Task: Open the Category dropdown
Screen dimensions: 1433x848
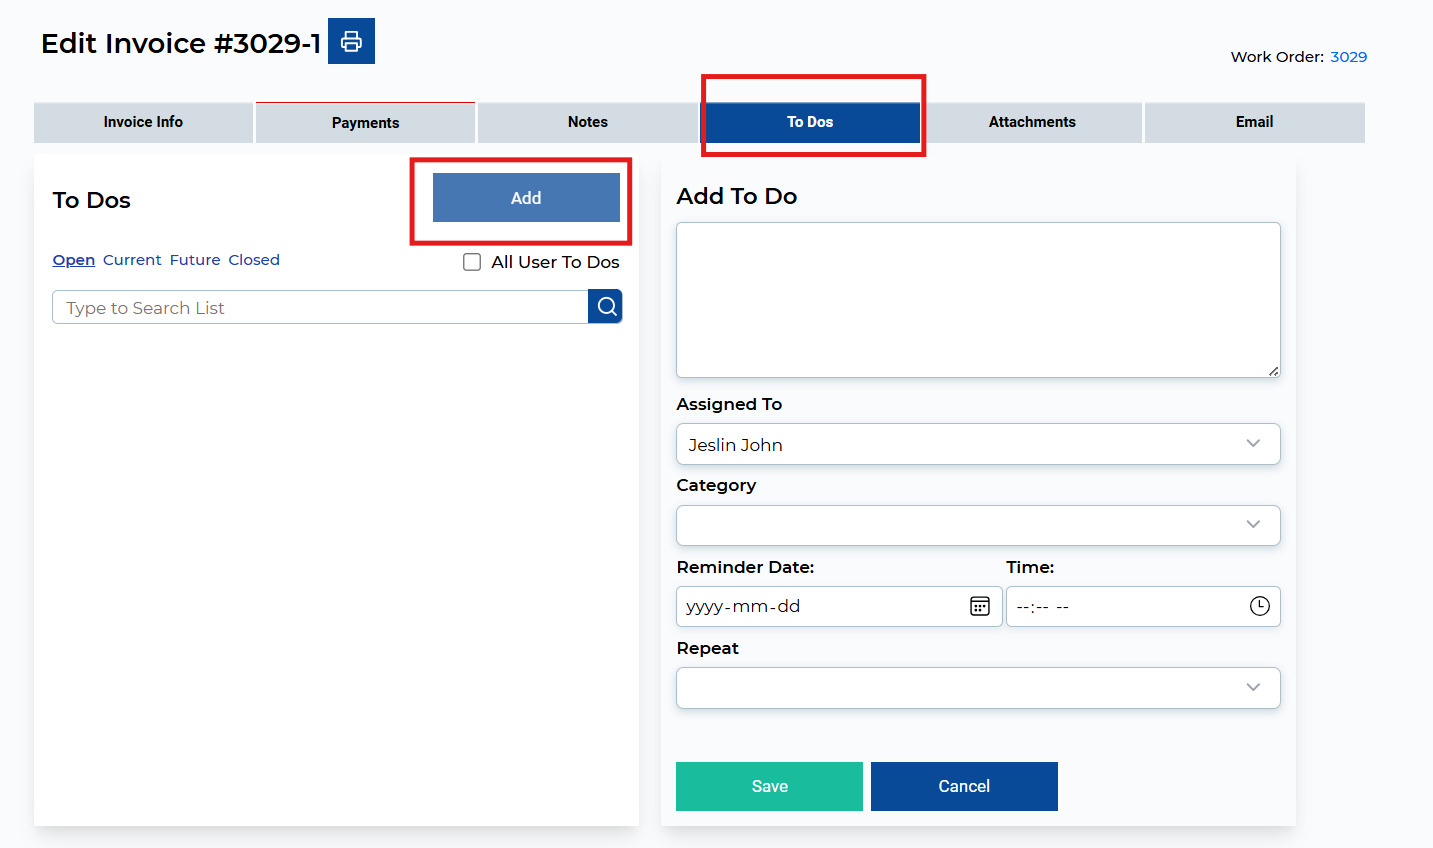Action: pos(977,525)
